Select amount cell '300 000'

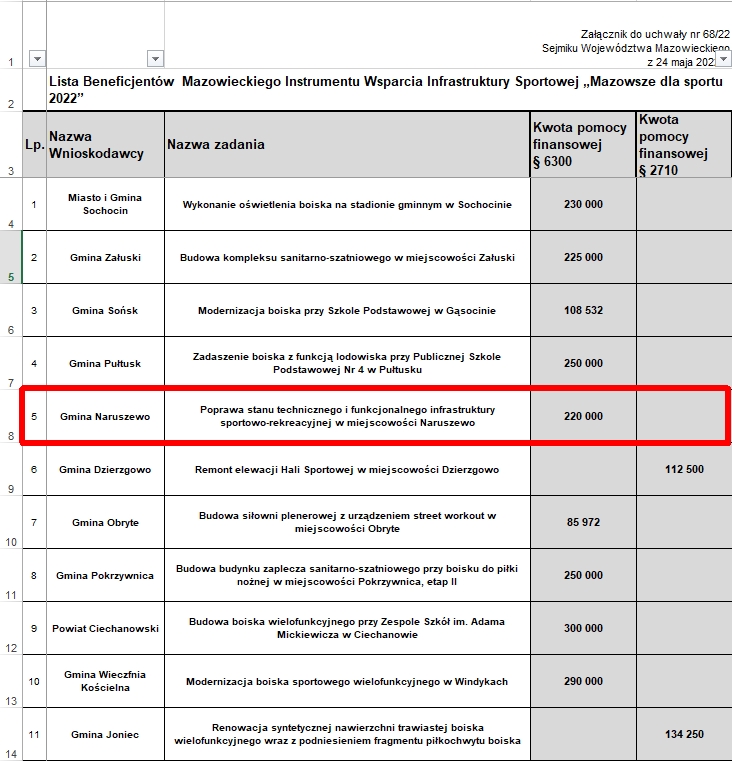coord(583,628)
